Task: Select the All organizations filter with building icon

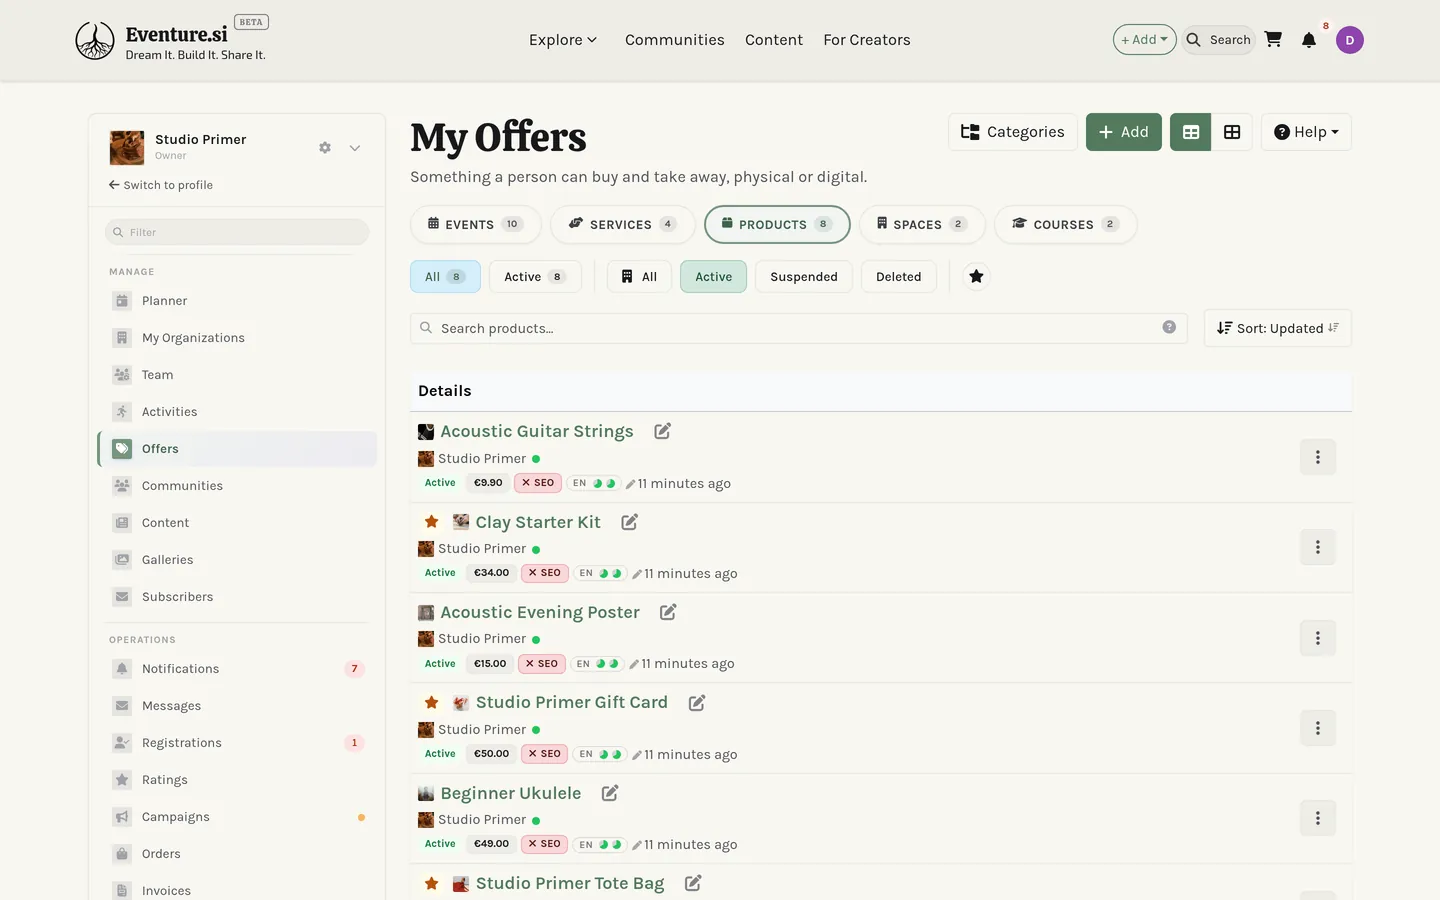Action: coord(639,277)
